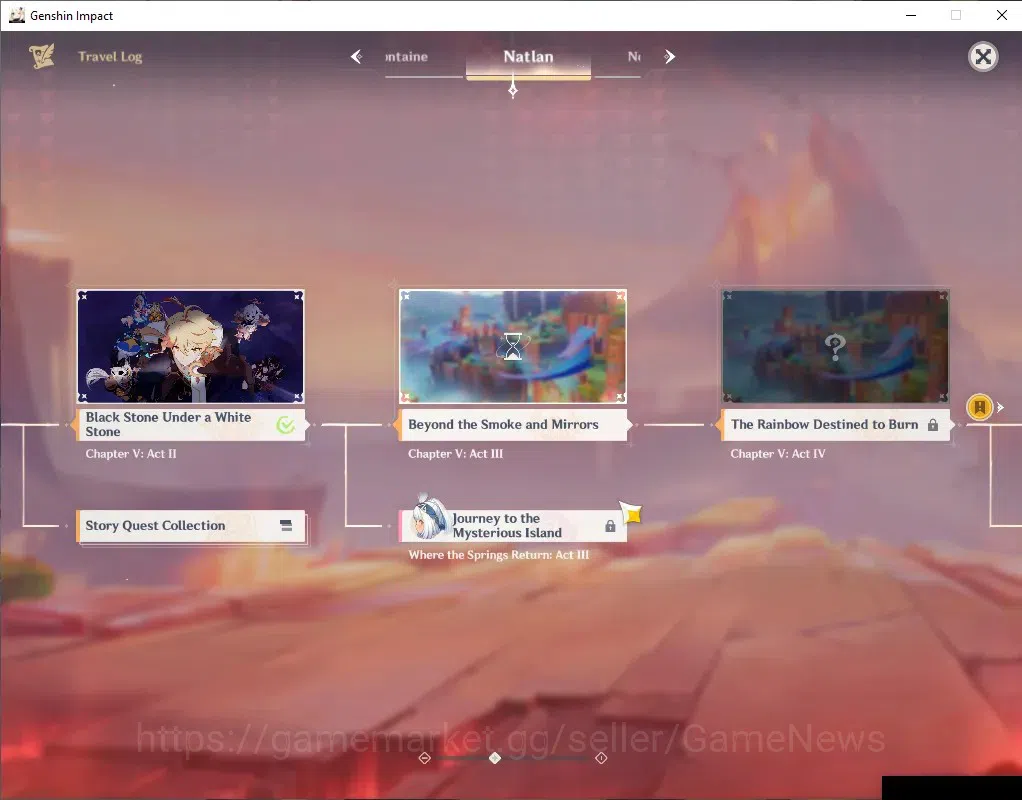Click the gold bookmark badge on the right edge
The height and width of the screenshot is (800, 1022).
coord(979,407)
